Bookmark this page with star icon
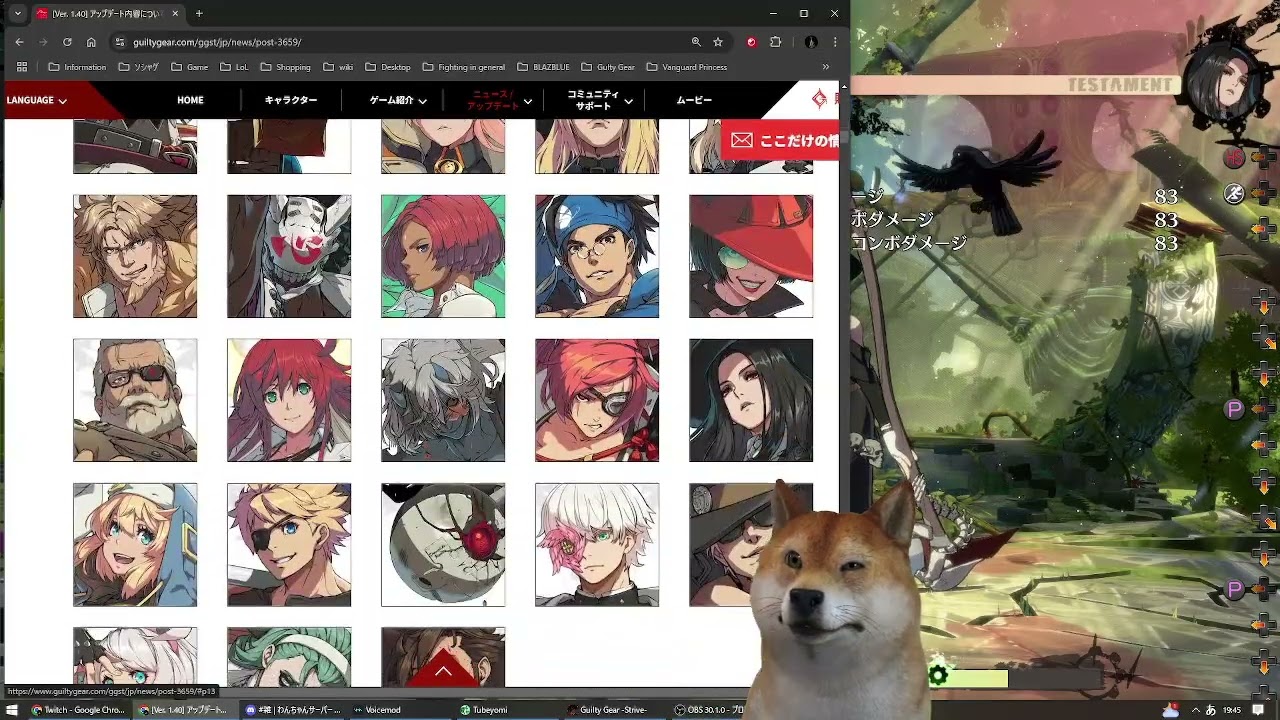Image resolution: width=1280 pixels, height=720 pixels. tap(718, 42)
